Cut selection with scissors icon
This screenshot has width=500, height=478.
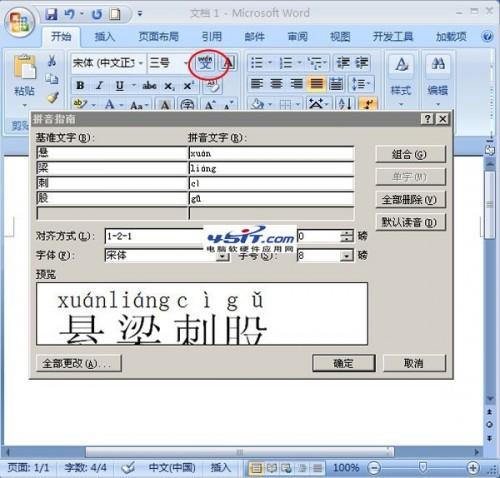click(x=52, y=61)
